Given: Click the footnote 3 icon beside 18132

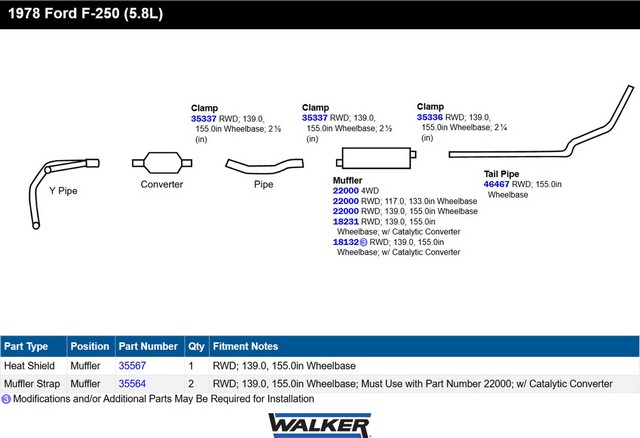Looking at the screenshot, I should 363,242.
